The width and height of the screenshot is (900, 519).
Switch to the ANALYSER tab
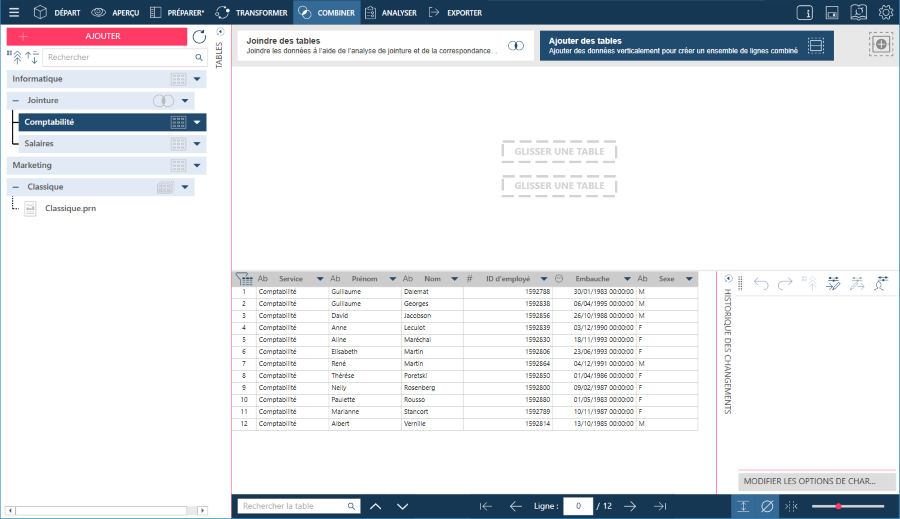click(391, 13)
